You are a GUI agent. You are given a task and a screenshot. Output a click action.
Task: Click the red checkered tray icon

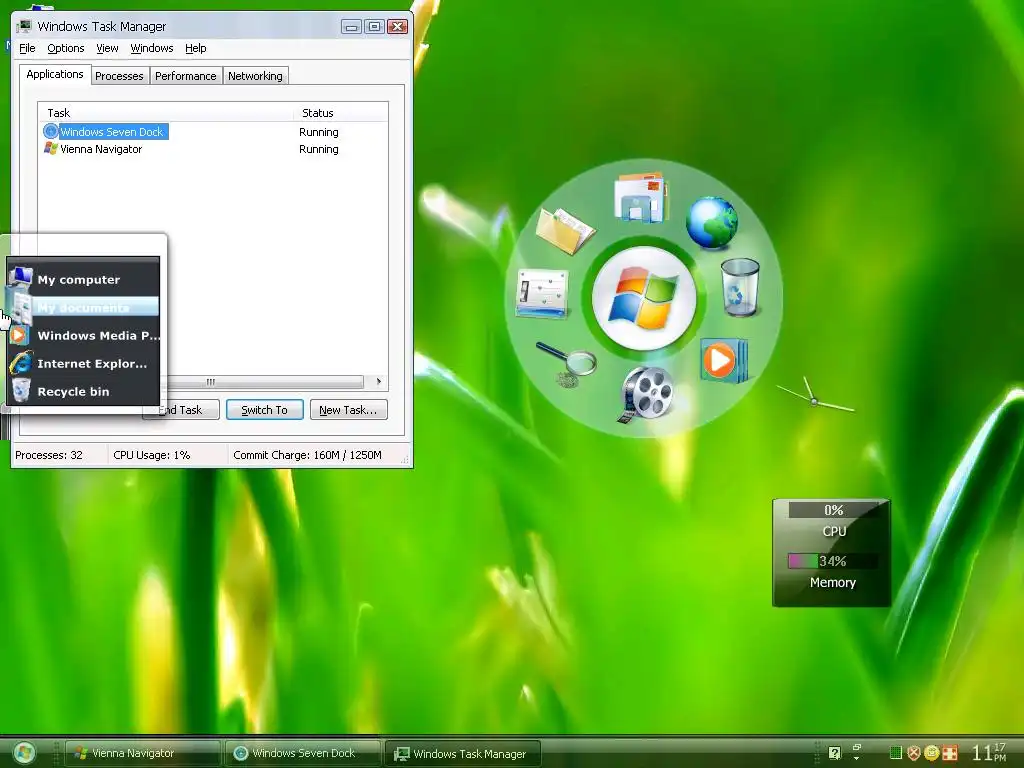pyautogui.click(x=950, y=753)
